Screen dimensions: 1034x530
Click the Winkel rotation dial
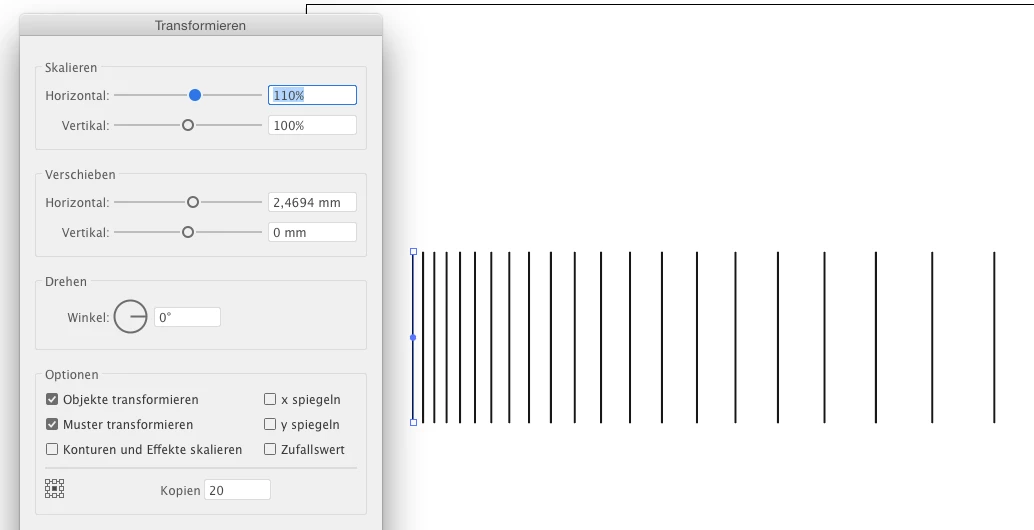coord(131,317)
